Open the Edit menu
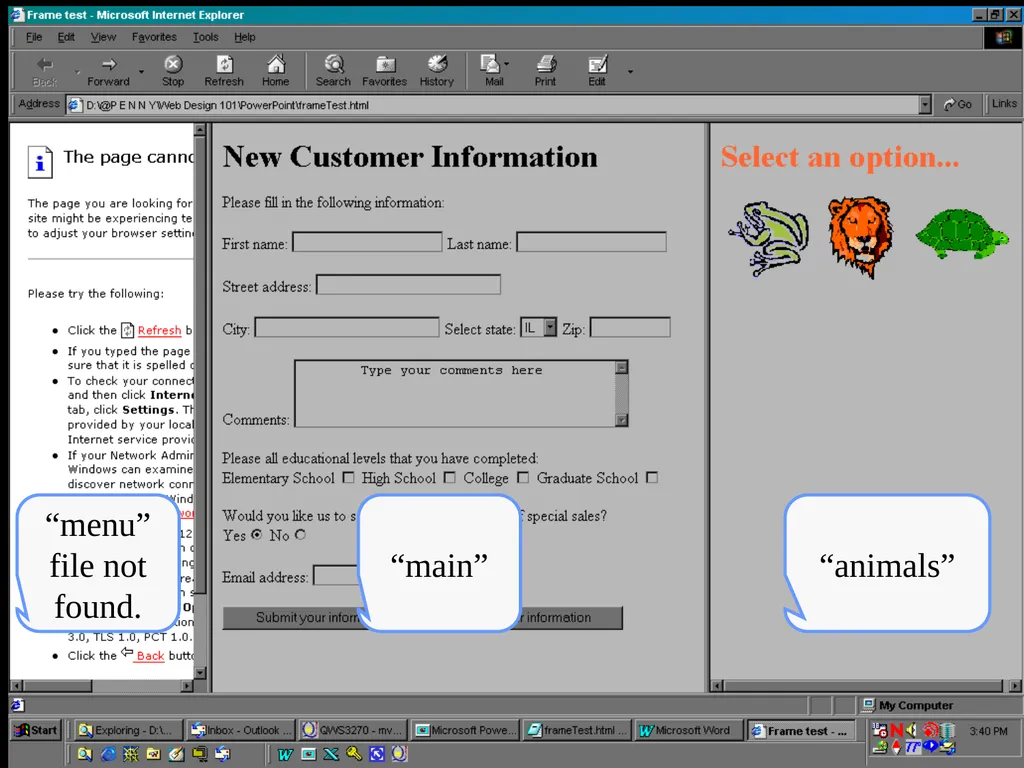The width and height of the screenshot is (1024, 768). [x=66, y=37]
